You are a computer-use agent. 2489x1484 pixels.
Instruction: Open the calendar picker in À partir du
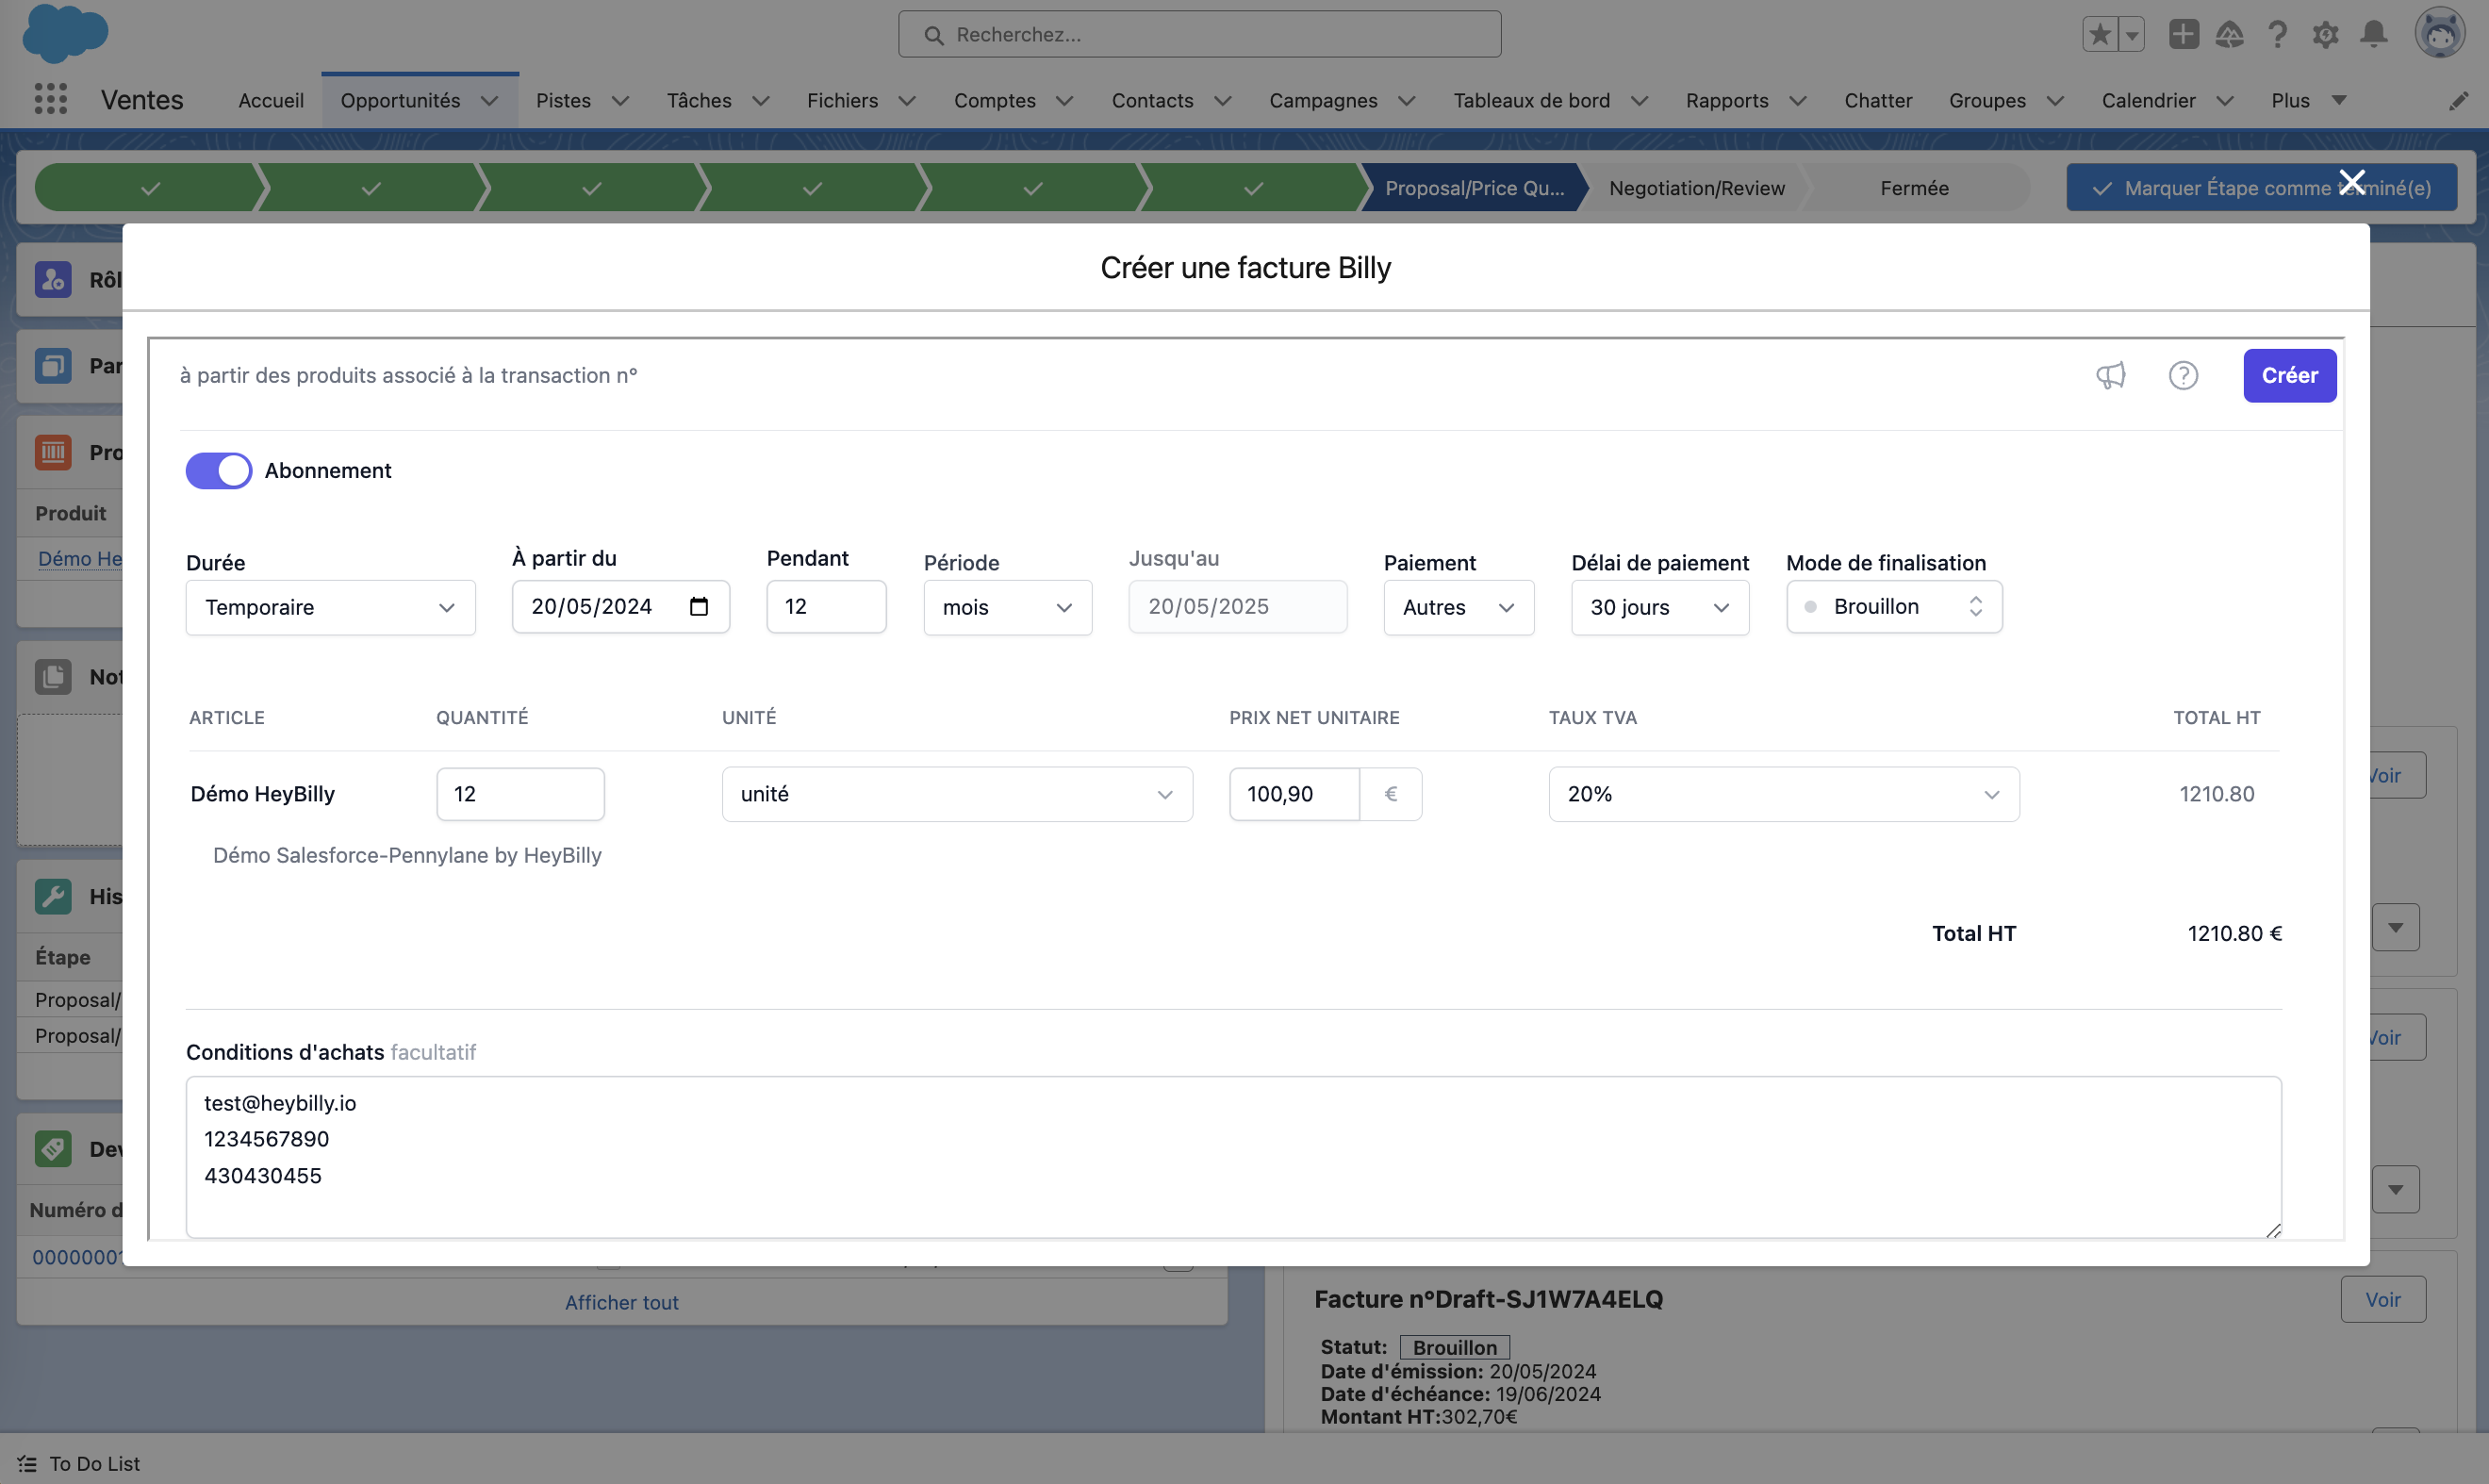pos(699,606)
